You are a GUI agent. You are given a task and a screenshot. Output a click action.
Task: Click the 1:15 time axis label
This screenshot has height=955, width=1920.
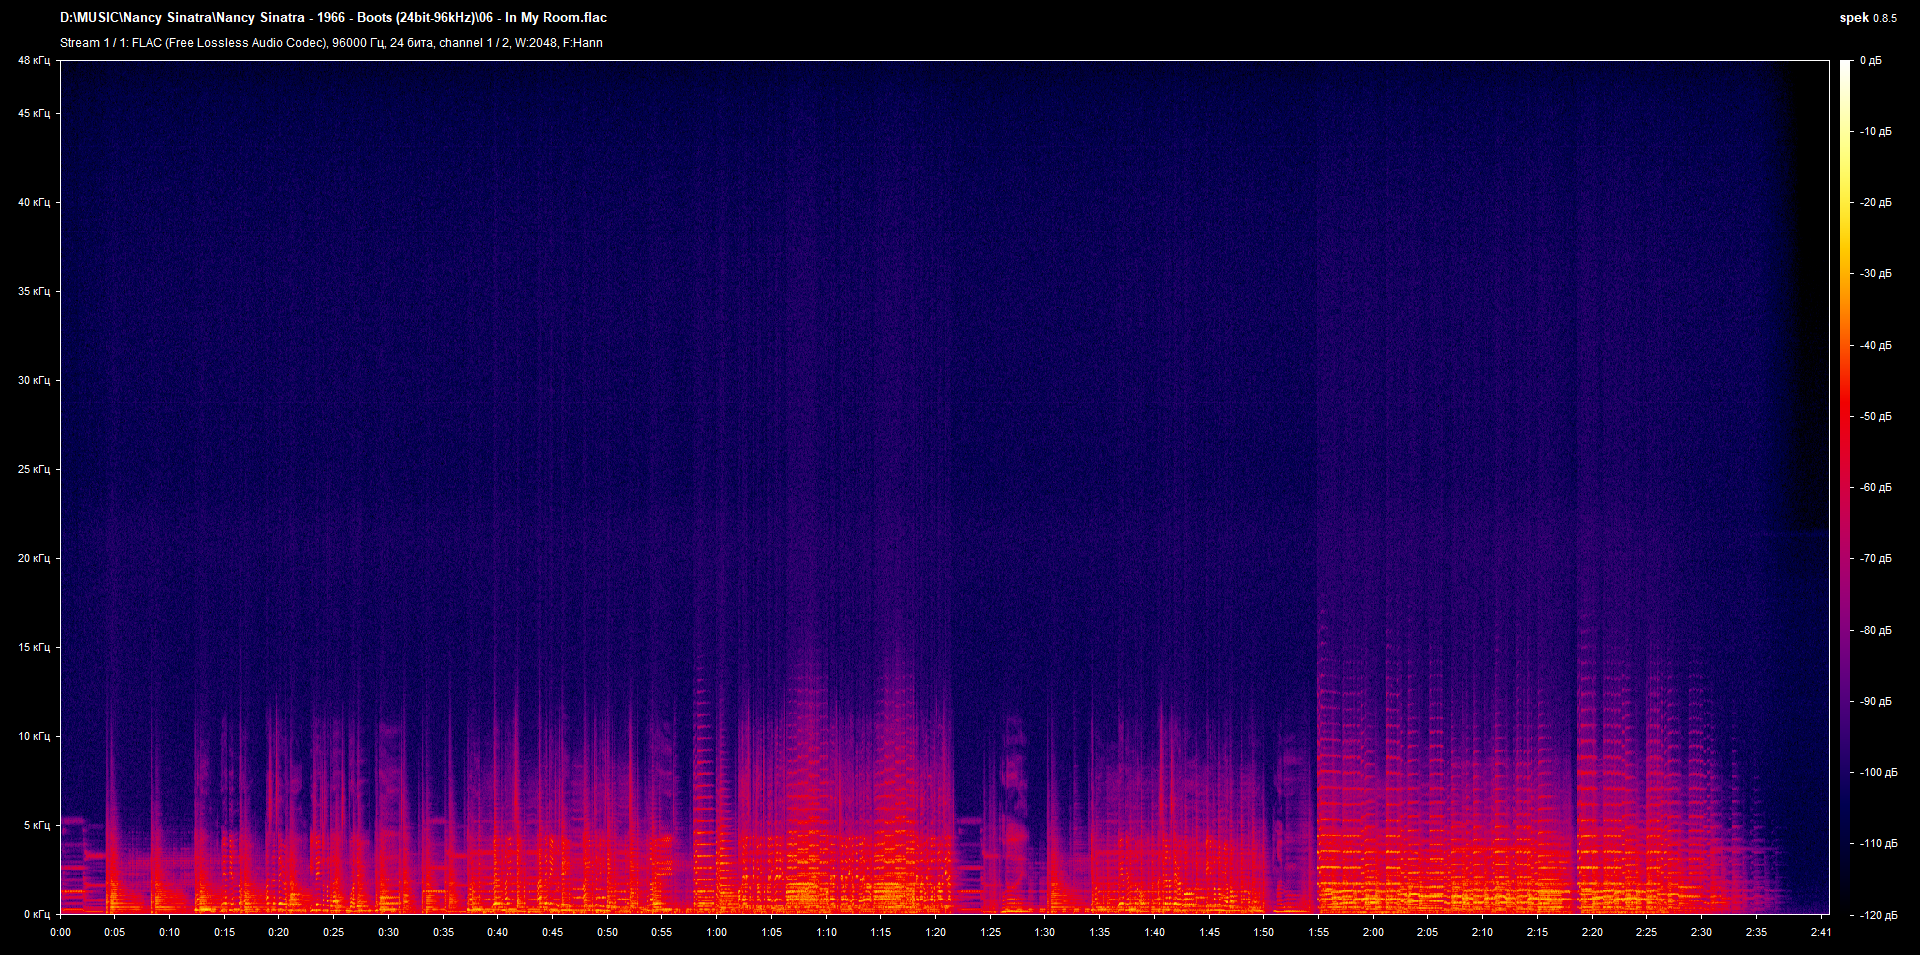coord(881,932)
